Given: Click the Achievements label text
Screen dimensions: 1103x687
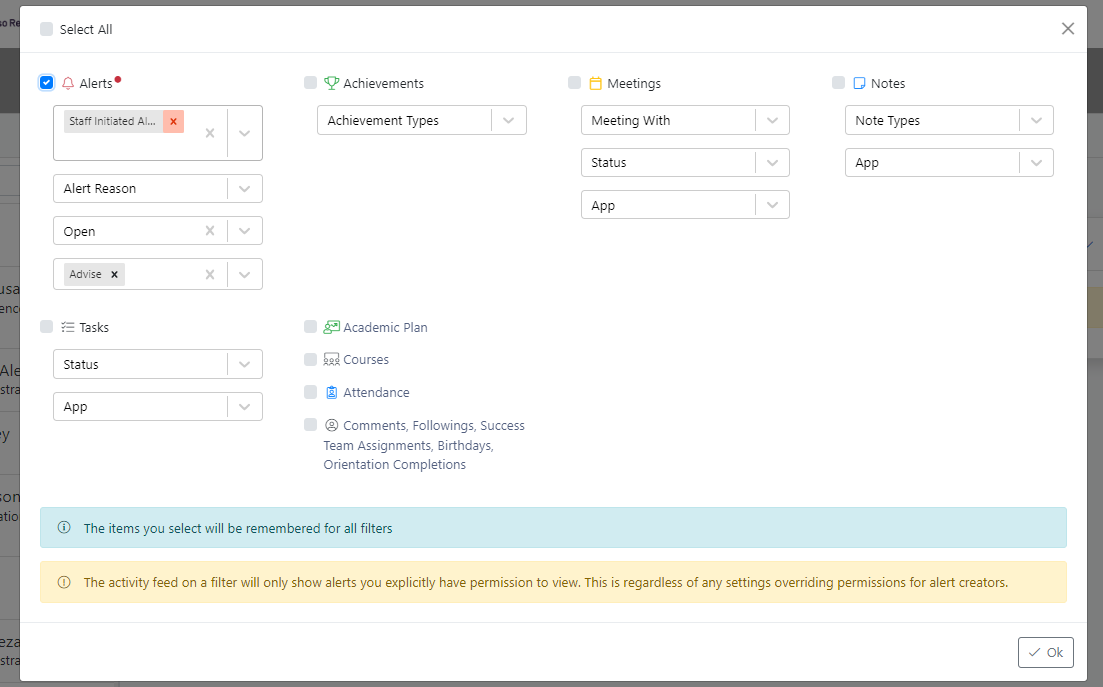Looking at the screenshot, I should pyautogui.click(x=383, y=84).
